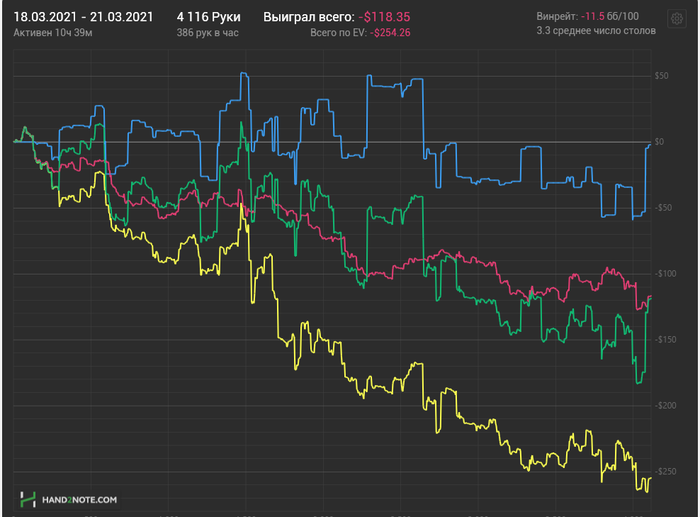Image resolution: width=700 pixels, height=517 pixels.
Task: Click '3.3 среднее число столов' text
Action: (x=596, y=31)
